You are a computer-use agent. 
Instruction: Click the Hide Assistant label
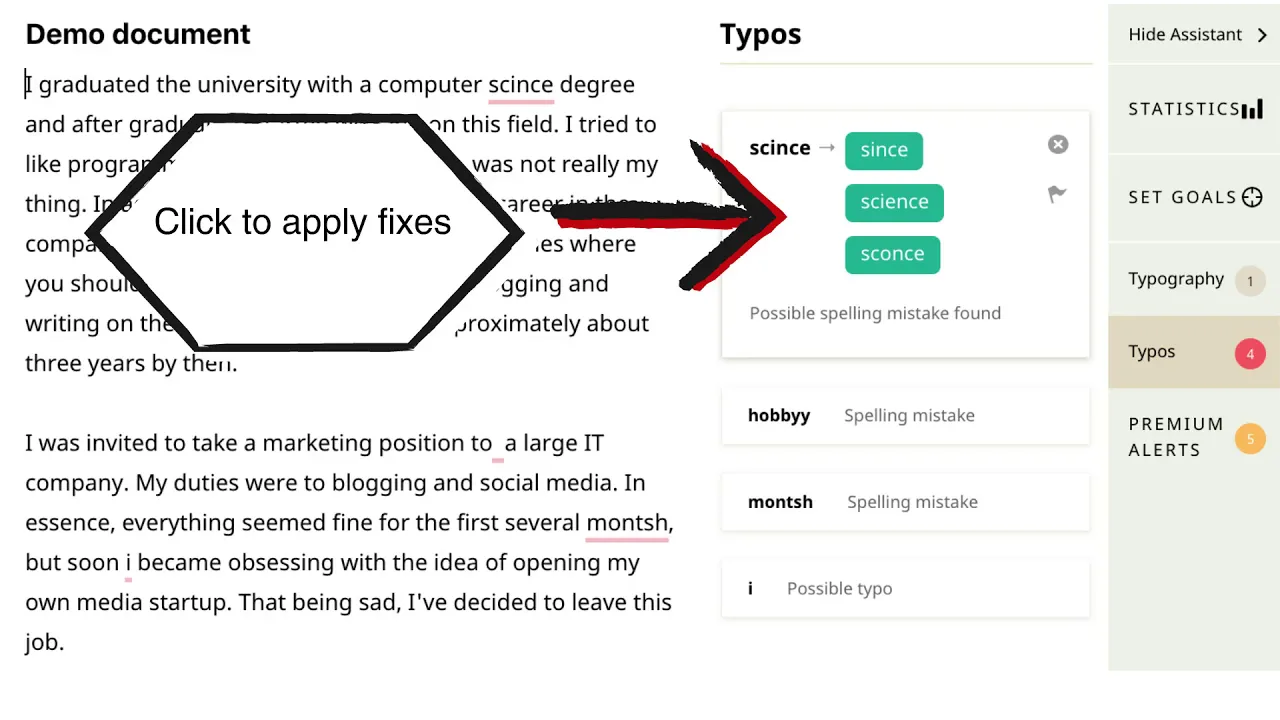coord(1185,35)
